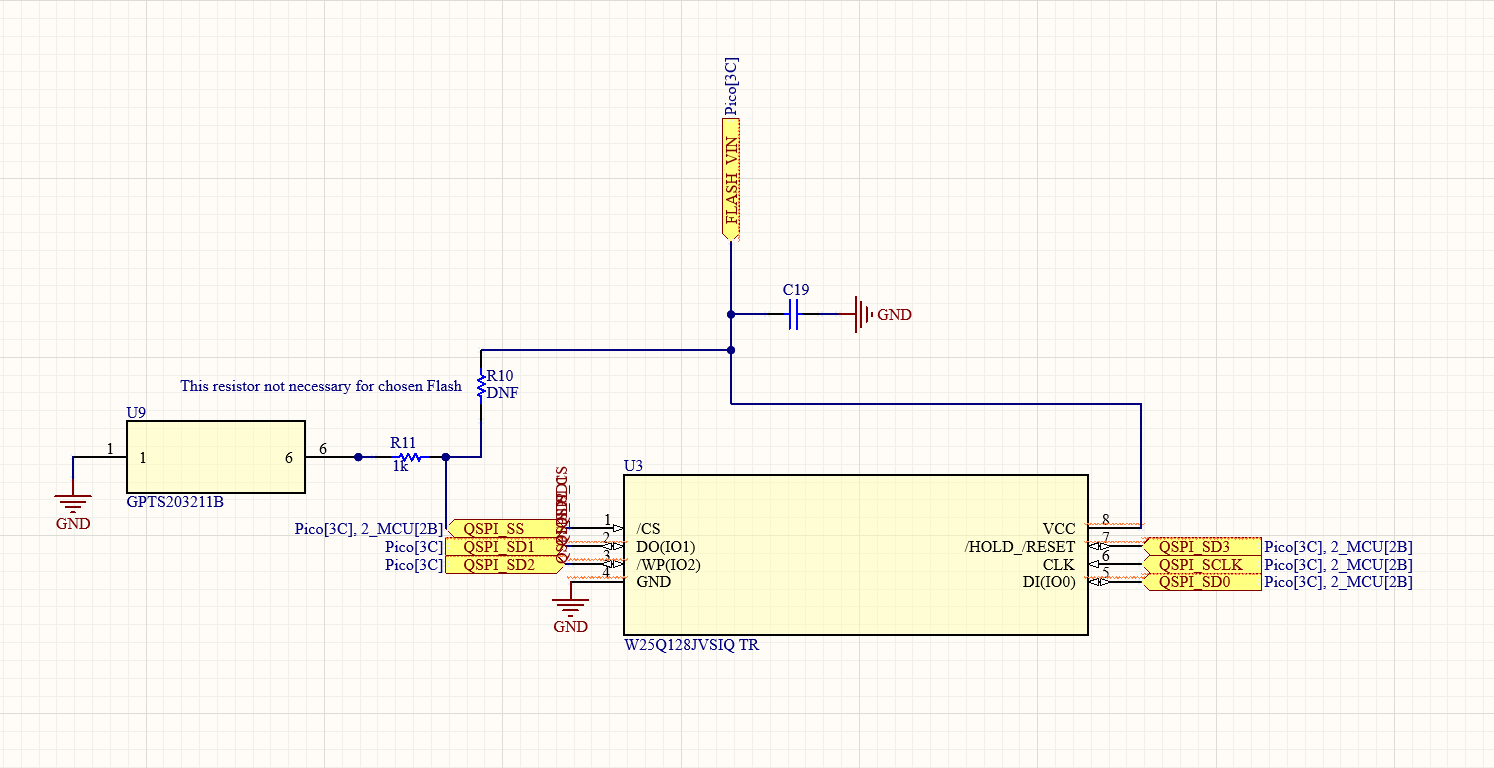Click pin number 8 on U3 VCC
The image size is (1494, 768).
click(1105, 519)
